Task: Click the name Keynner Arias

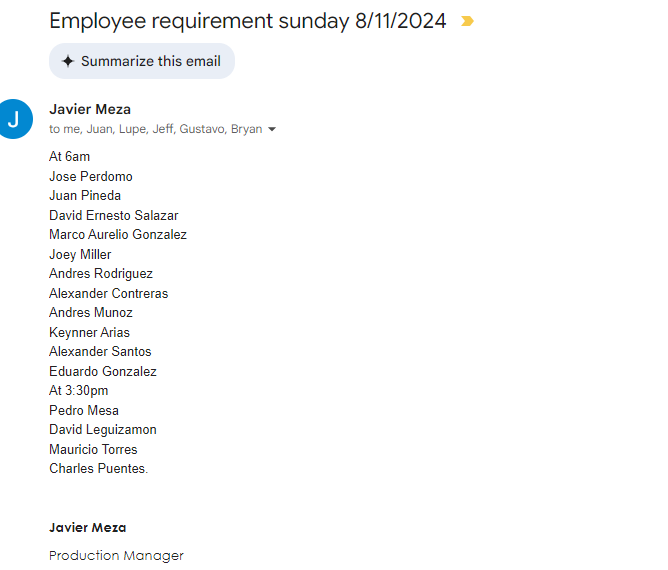Action: 89,333
